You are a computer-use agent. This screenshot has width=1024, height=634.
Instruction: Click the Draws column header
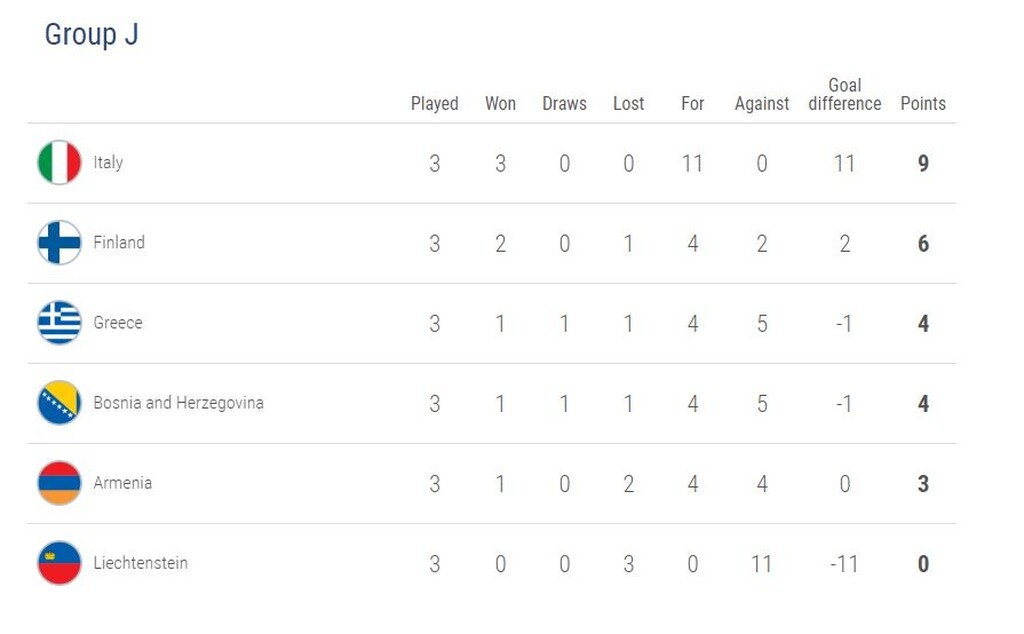(564, 104)
